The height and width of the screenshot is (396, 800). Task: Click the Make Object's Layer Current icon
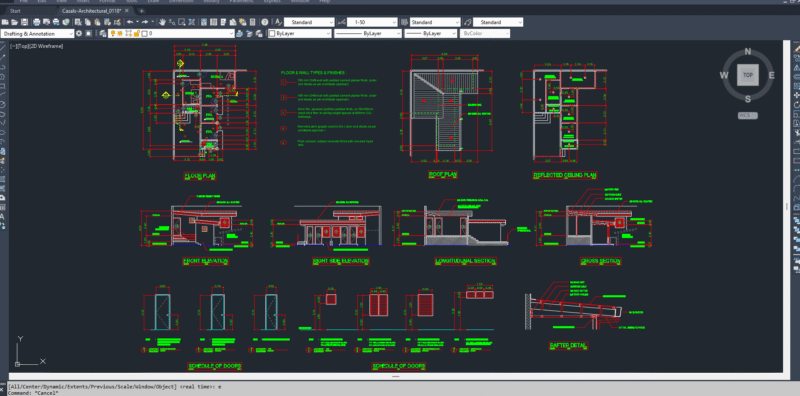tap(239, 33)
